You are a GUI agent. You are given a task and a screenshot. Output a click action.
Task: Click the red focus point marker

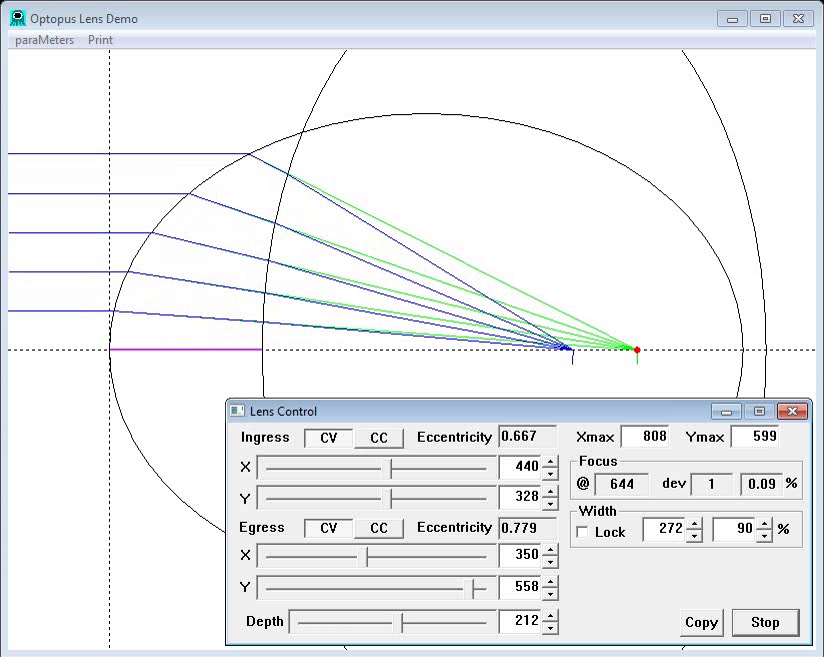tap(637, 350)
